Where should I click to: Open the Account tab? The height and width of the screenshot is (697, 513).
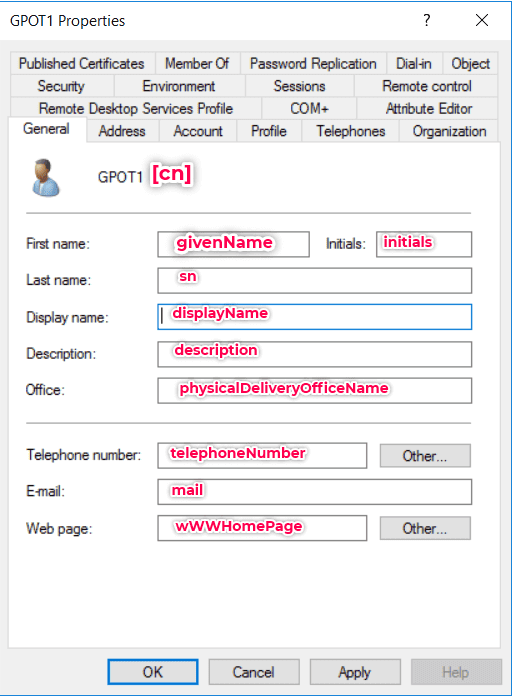[x=198, y=131]
